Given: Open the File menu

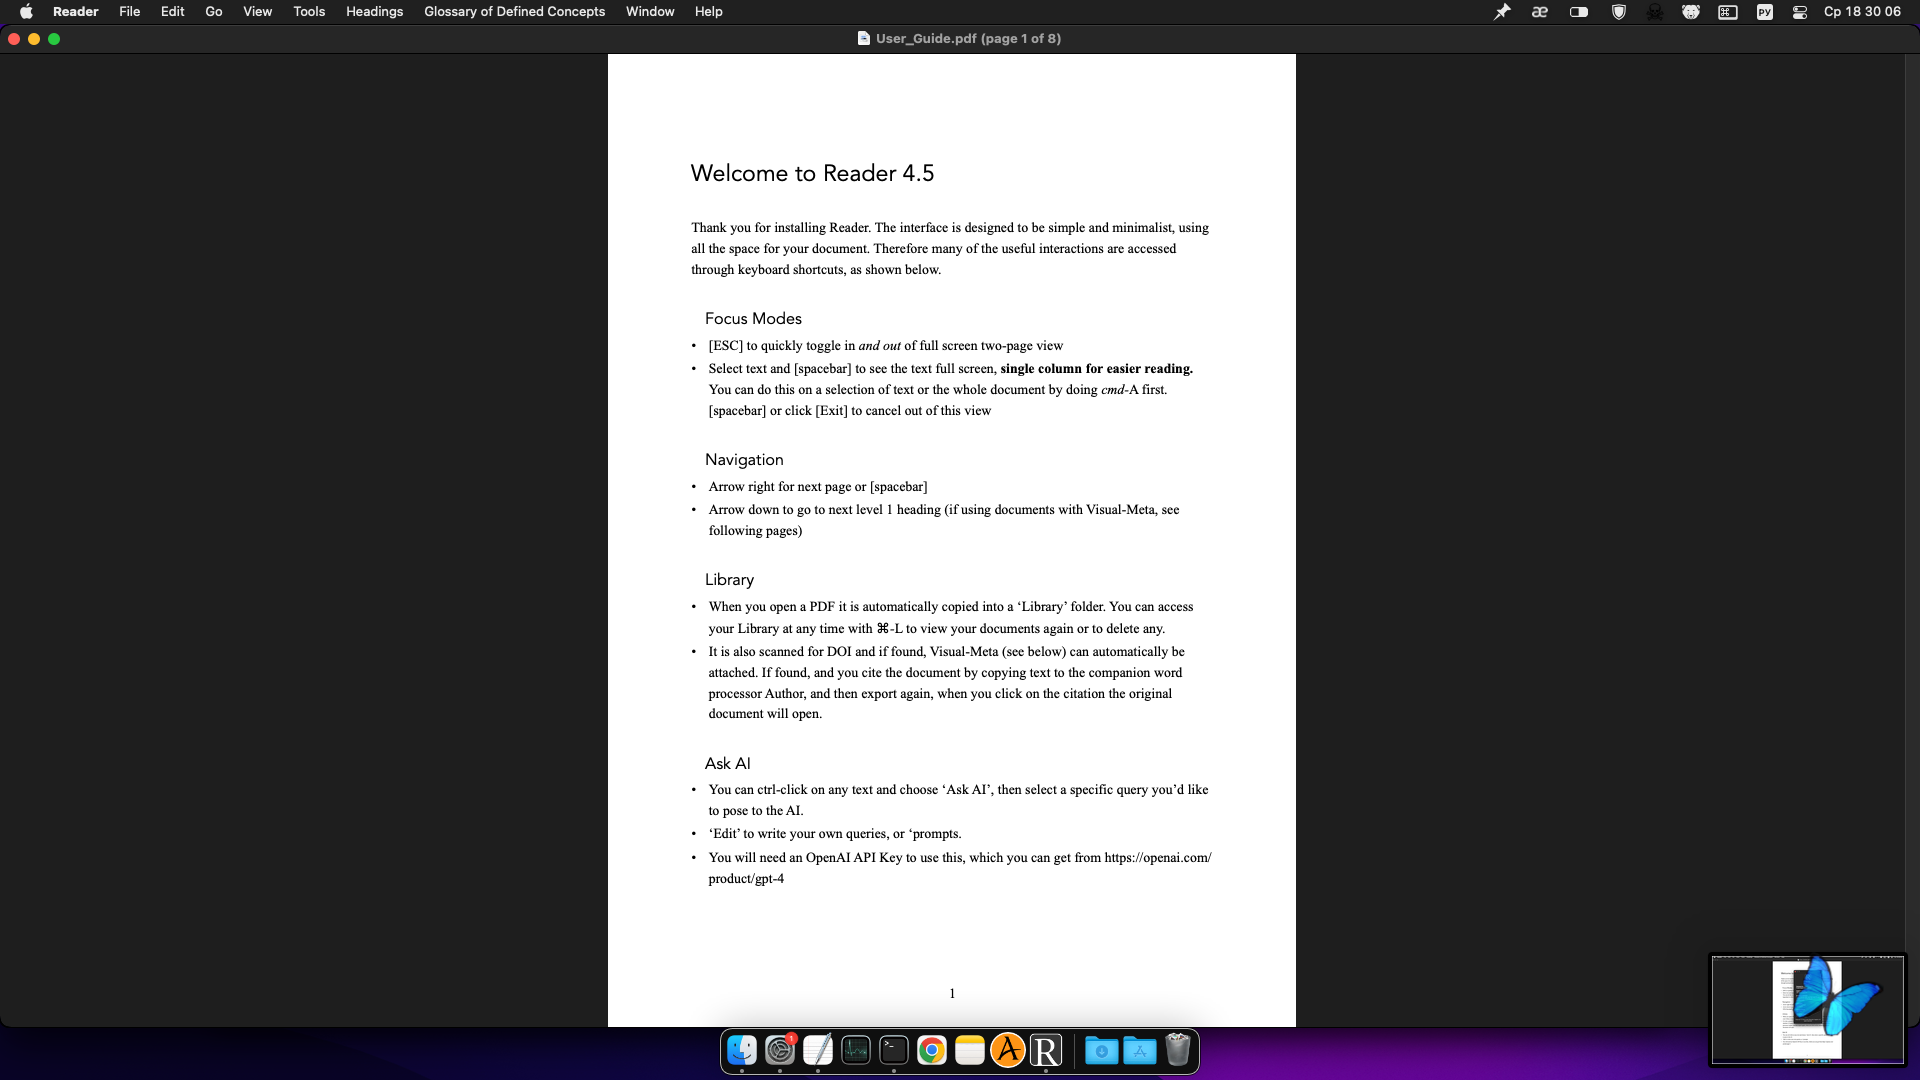Looking at the screenshot, I should pos(129,12).
